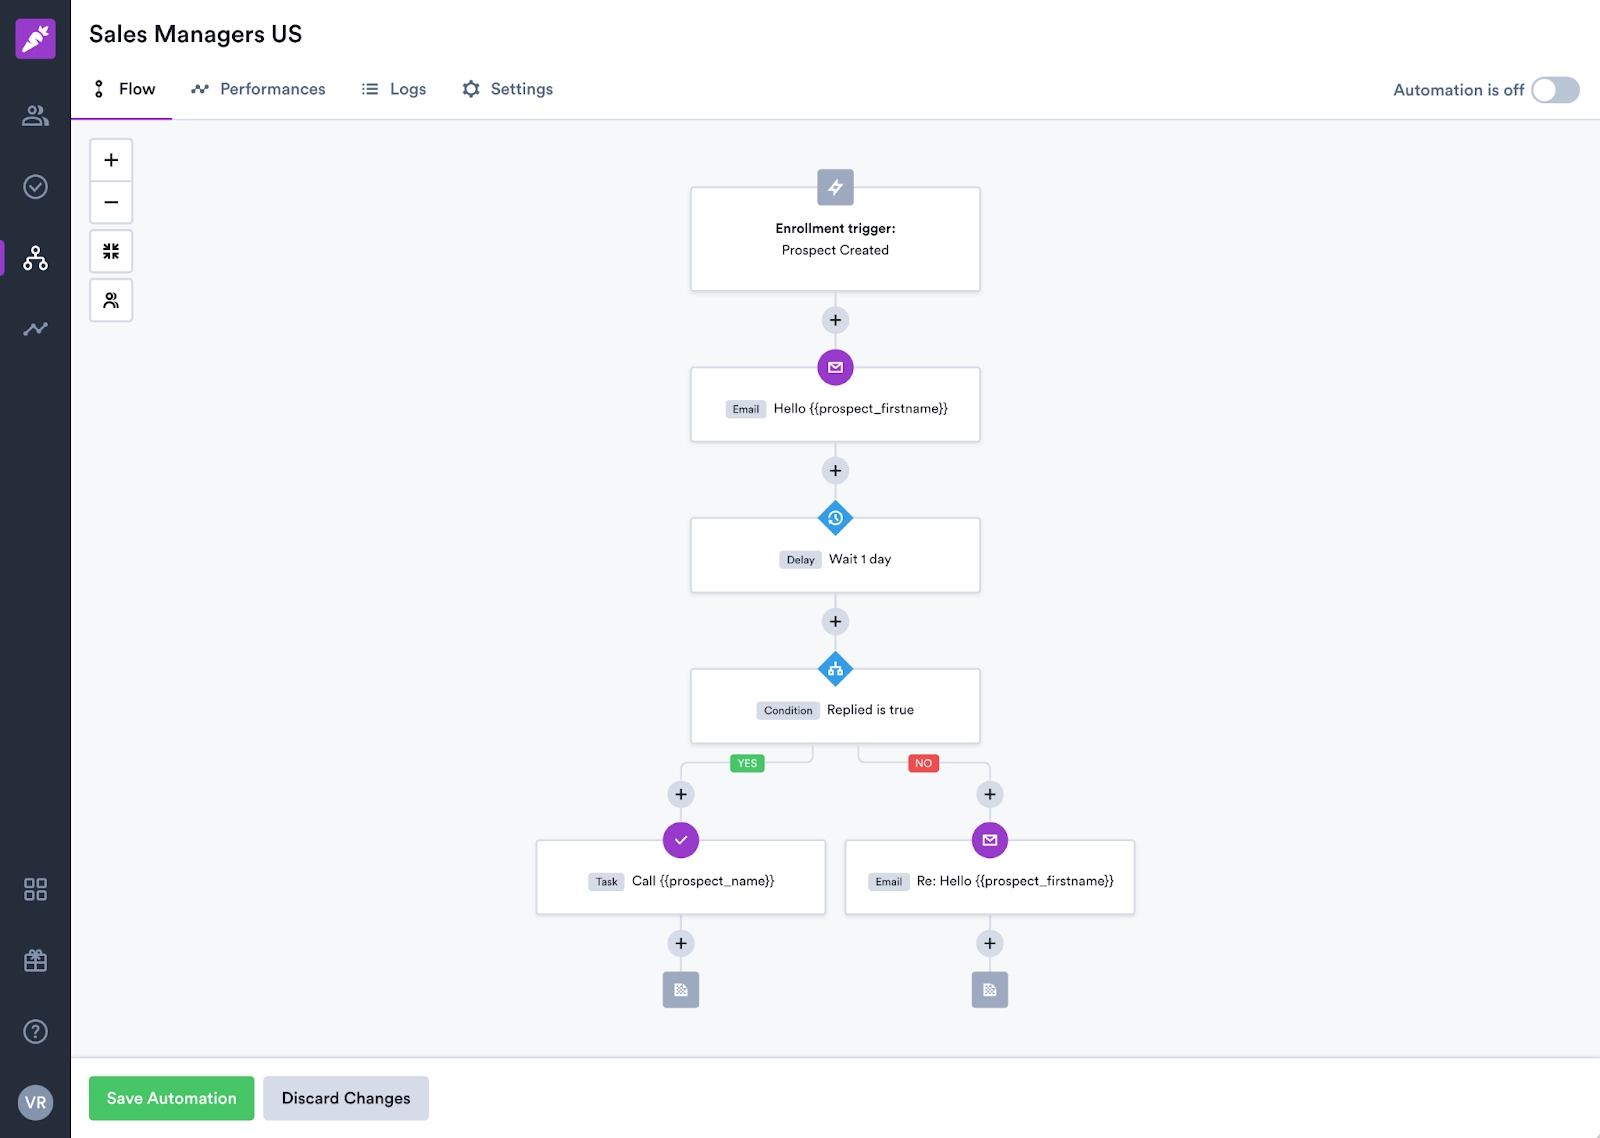Select the zoom out control on the flow canvas
This screenshot has width=1600, height=1138.
pyautogui.click(x=110, y=202)
